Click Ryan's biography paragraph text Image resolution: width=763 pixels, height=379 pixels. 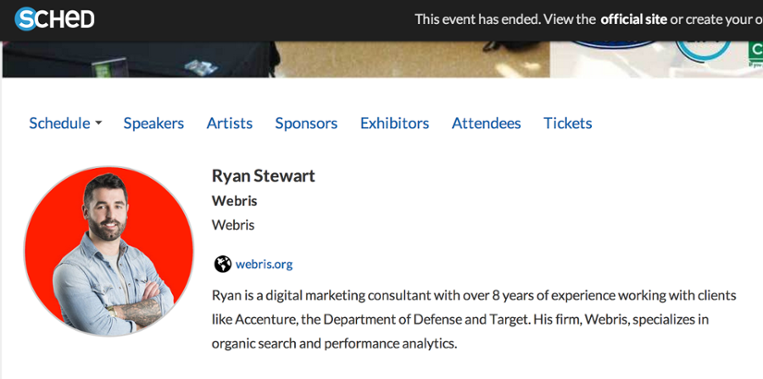[x=474, y=320]
